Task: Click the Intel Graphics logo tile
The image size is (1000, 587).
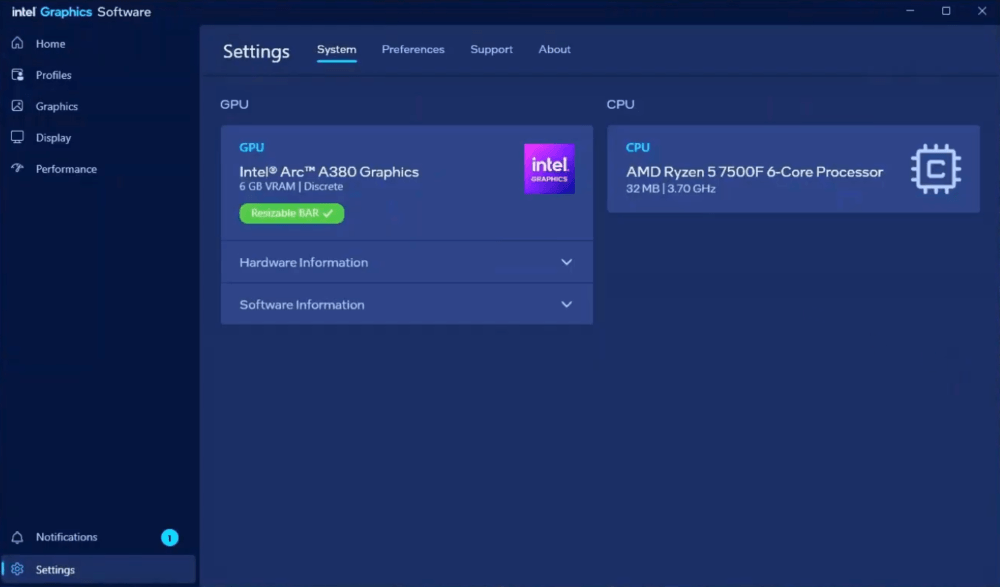Action: point(549,168)
